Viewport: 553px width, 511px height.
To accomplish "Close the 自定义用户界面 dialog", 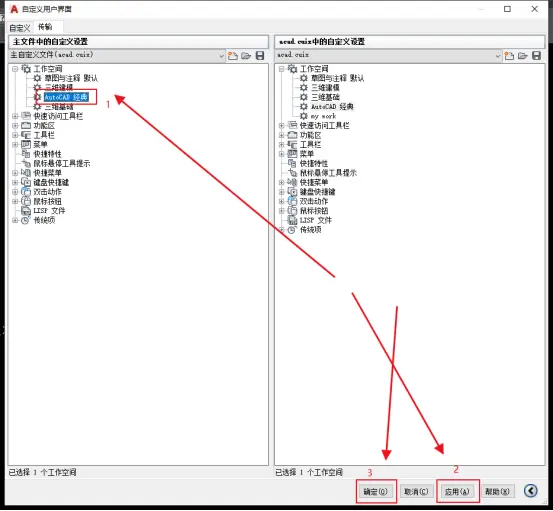I will 535,9.
